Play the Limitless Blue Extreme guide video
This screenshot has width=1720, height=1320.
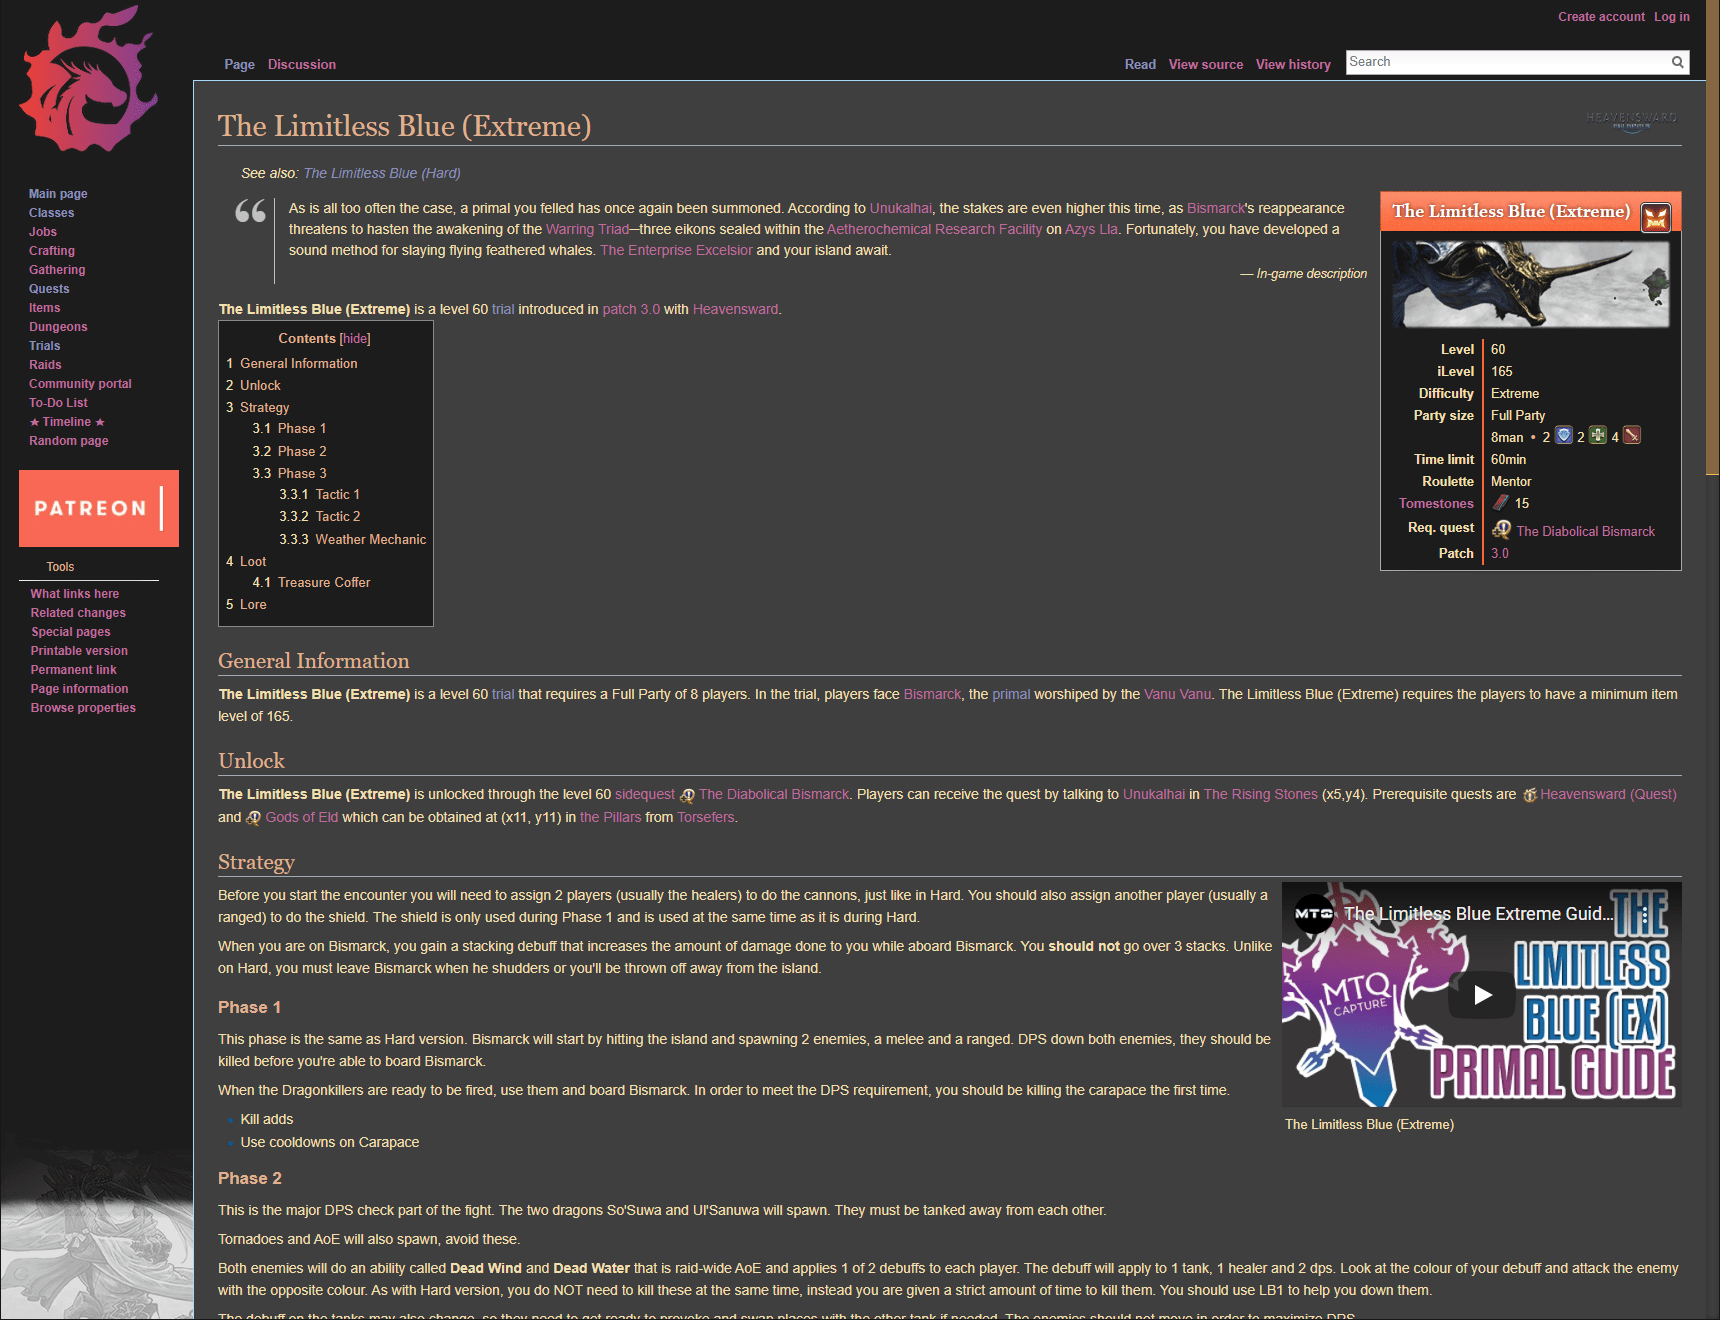(x=1482, y=995)
